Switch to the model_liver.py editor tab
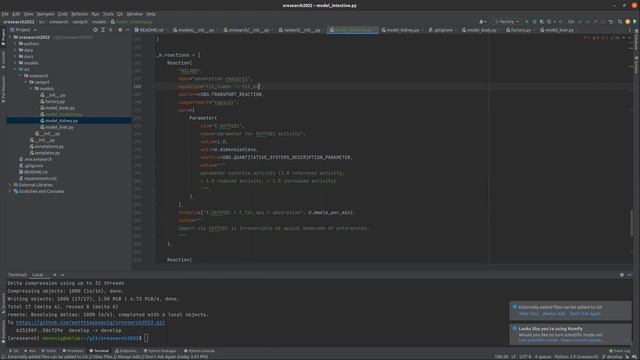The width and height of the screenshot is (640, 360). (x=557, y=30)
